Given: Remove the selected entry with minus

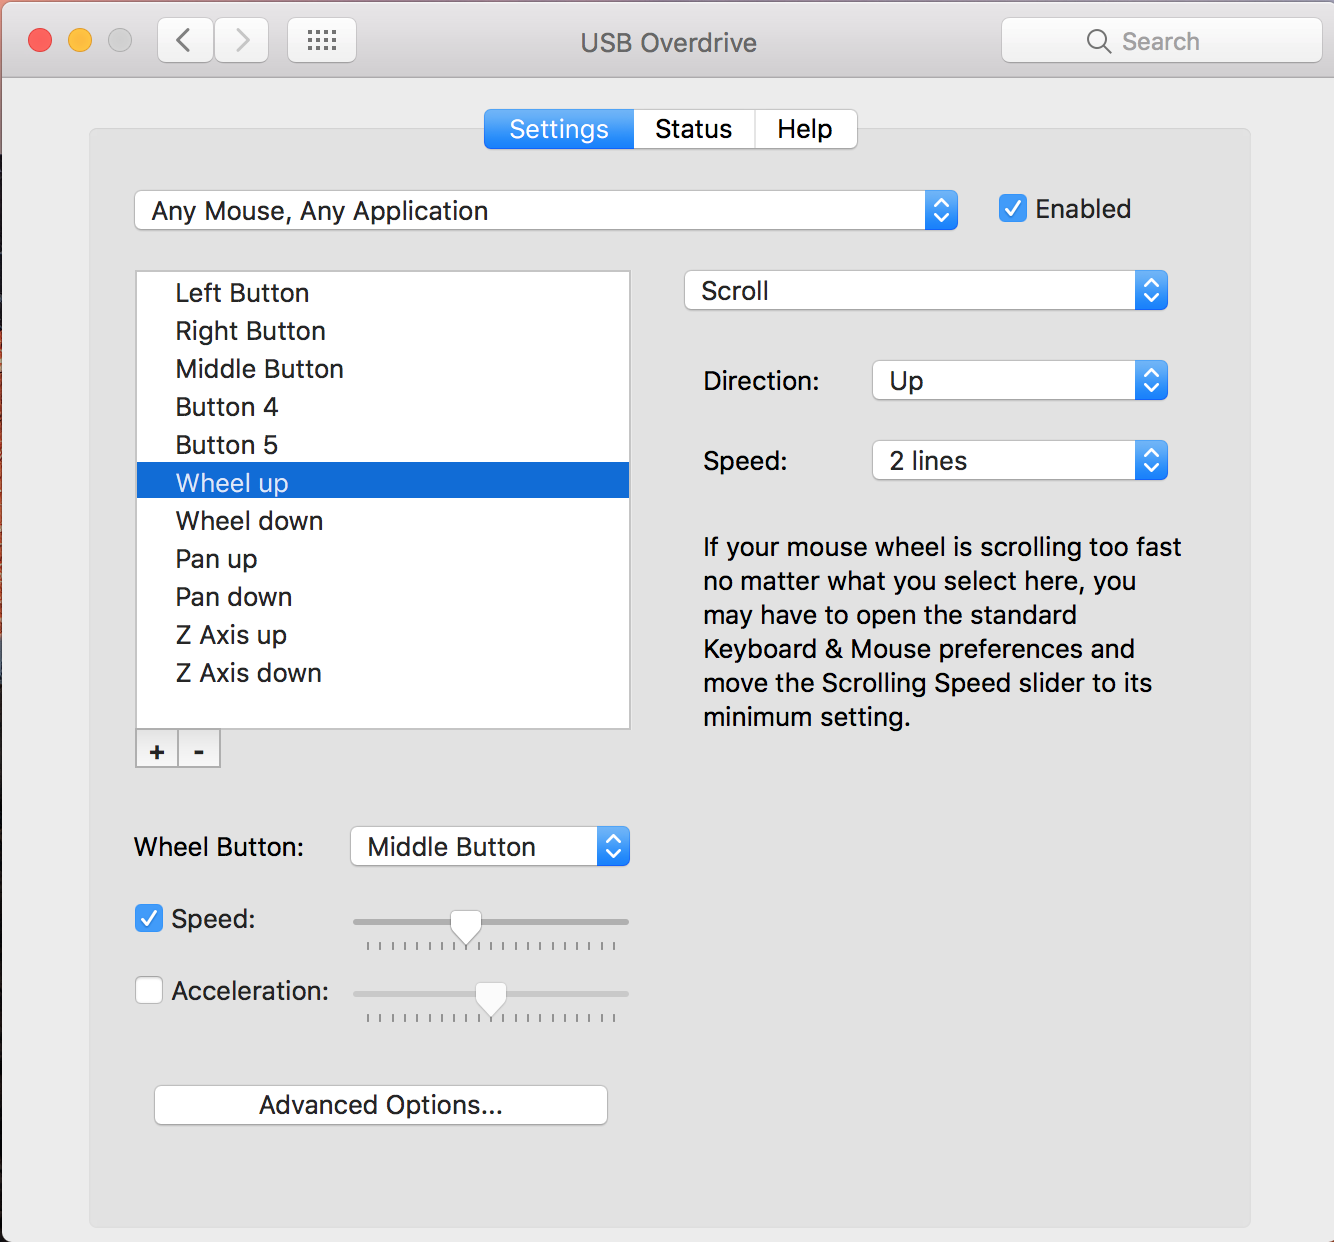Looking at the screenshot, I should tap(199, 750).
